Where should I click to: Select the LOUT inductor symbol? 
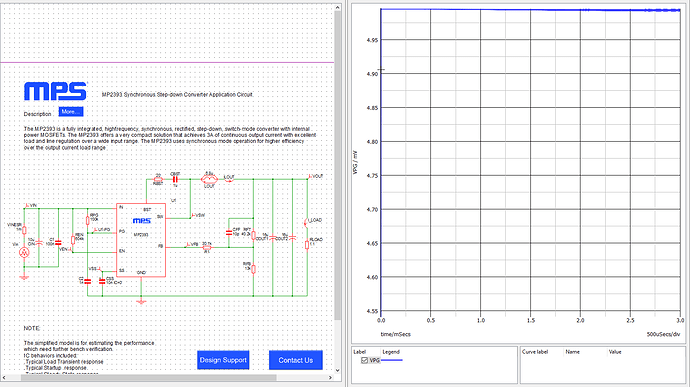[x=209, y=179]
